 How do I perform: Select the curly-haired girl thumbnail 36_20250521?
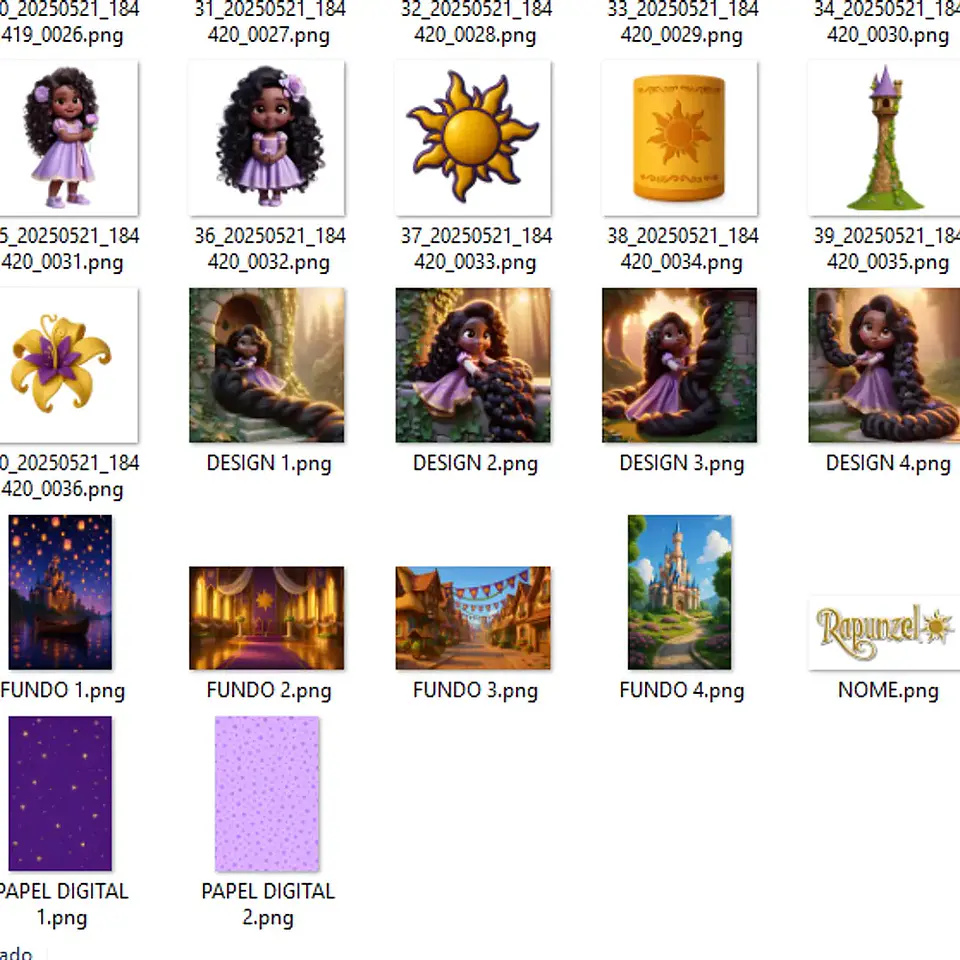pos(267,138)
